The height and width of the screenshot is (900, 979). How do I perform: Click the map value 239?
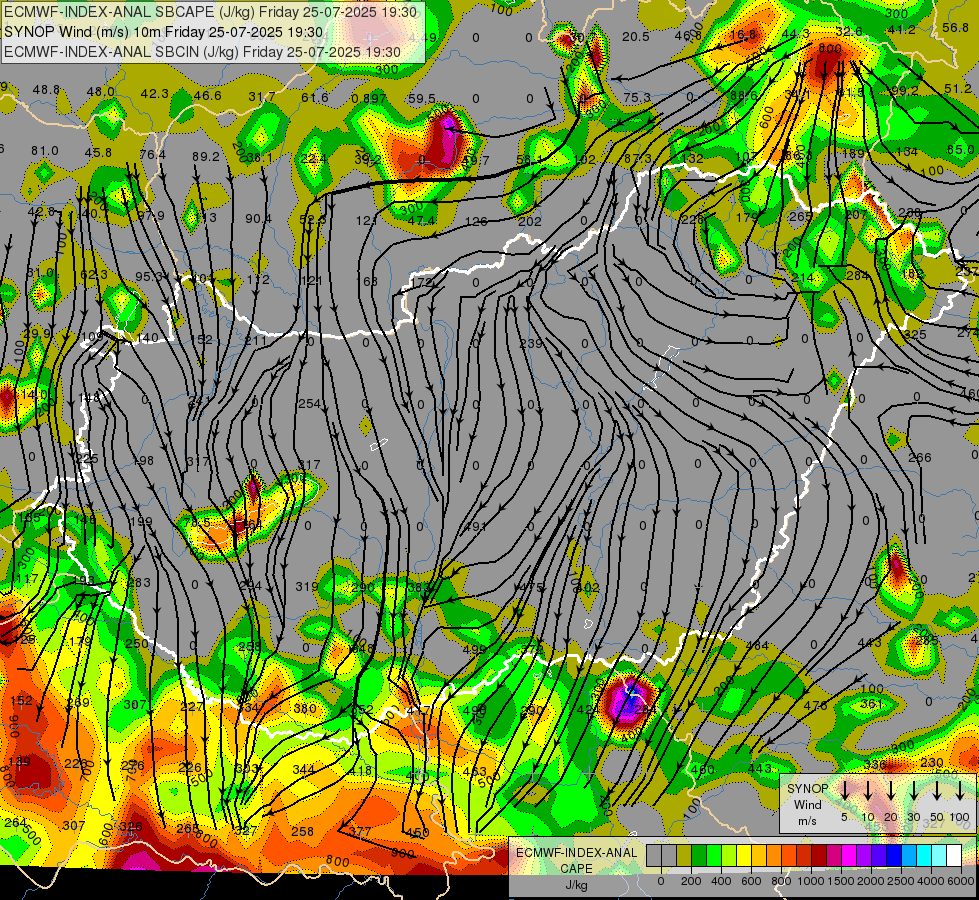[531, 343]
